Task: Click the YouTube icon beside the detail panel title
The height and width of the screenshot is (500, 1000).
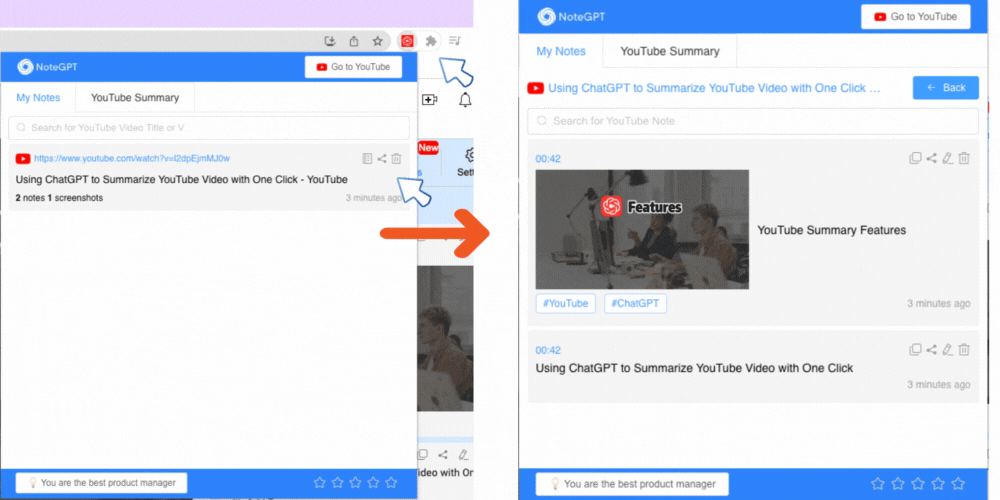Action: pyautogui.click(x=535, y=88)
